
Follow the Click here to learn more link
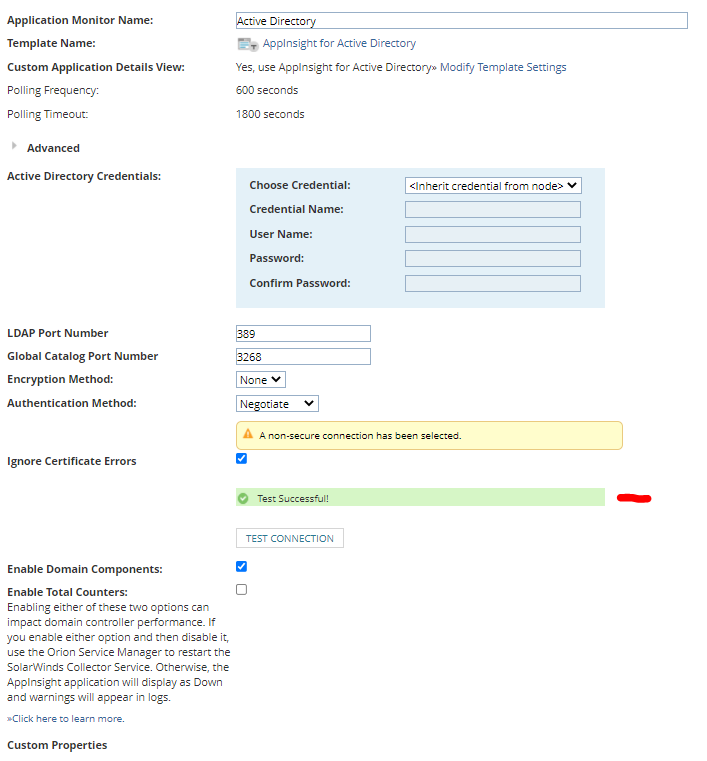(66, 718)
